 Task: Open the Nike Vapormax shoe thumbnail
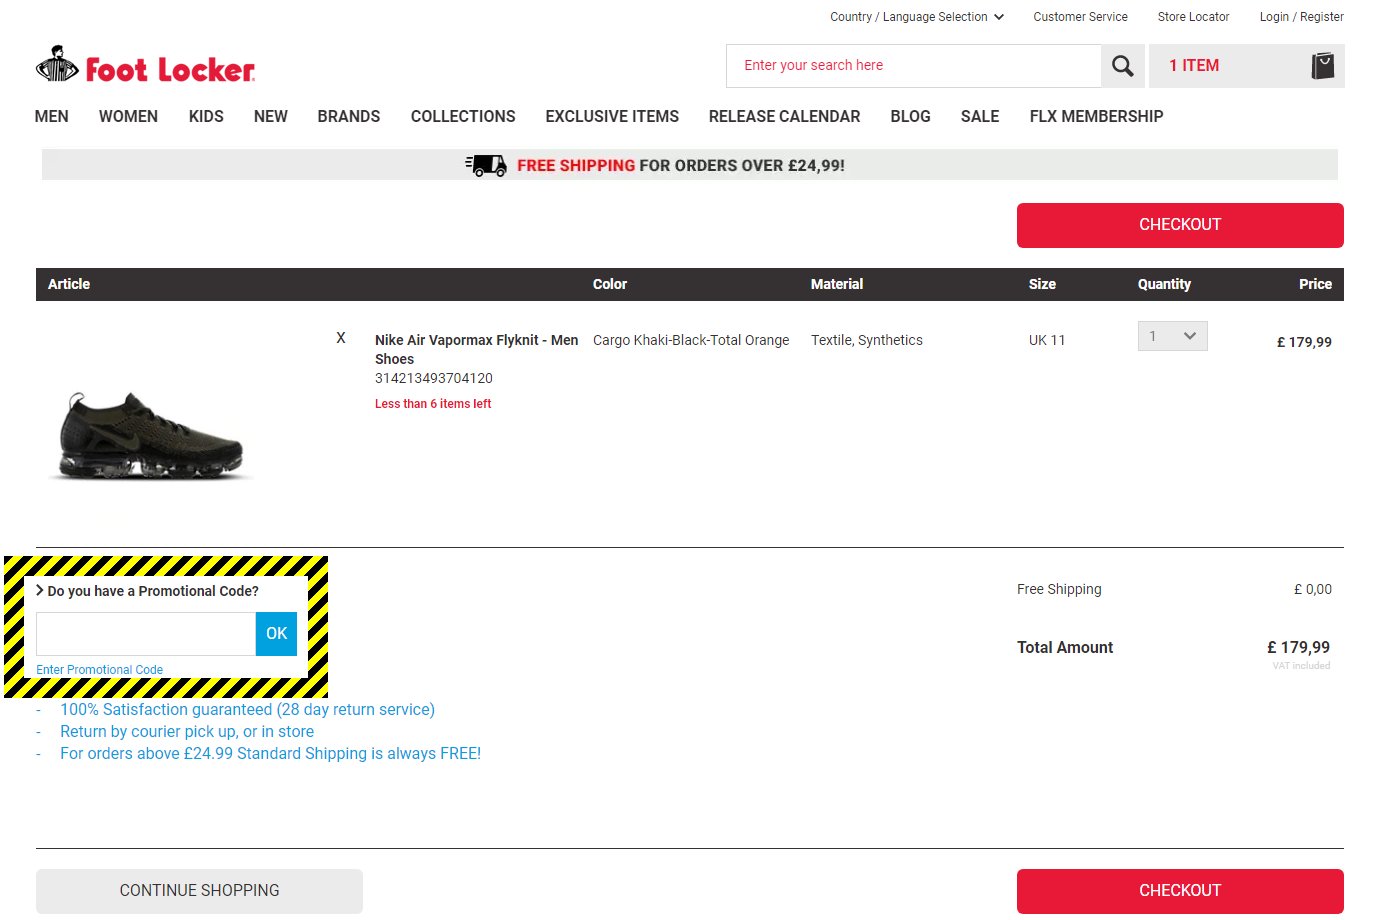151,435
